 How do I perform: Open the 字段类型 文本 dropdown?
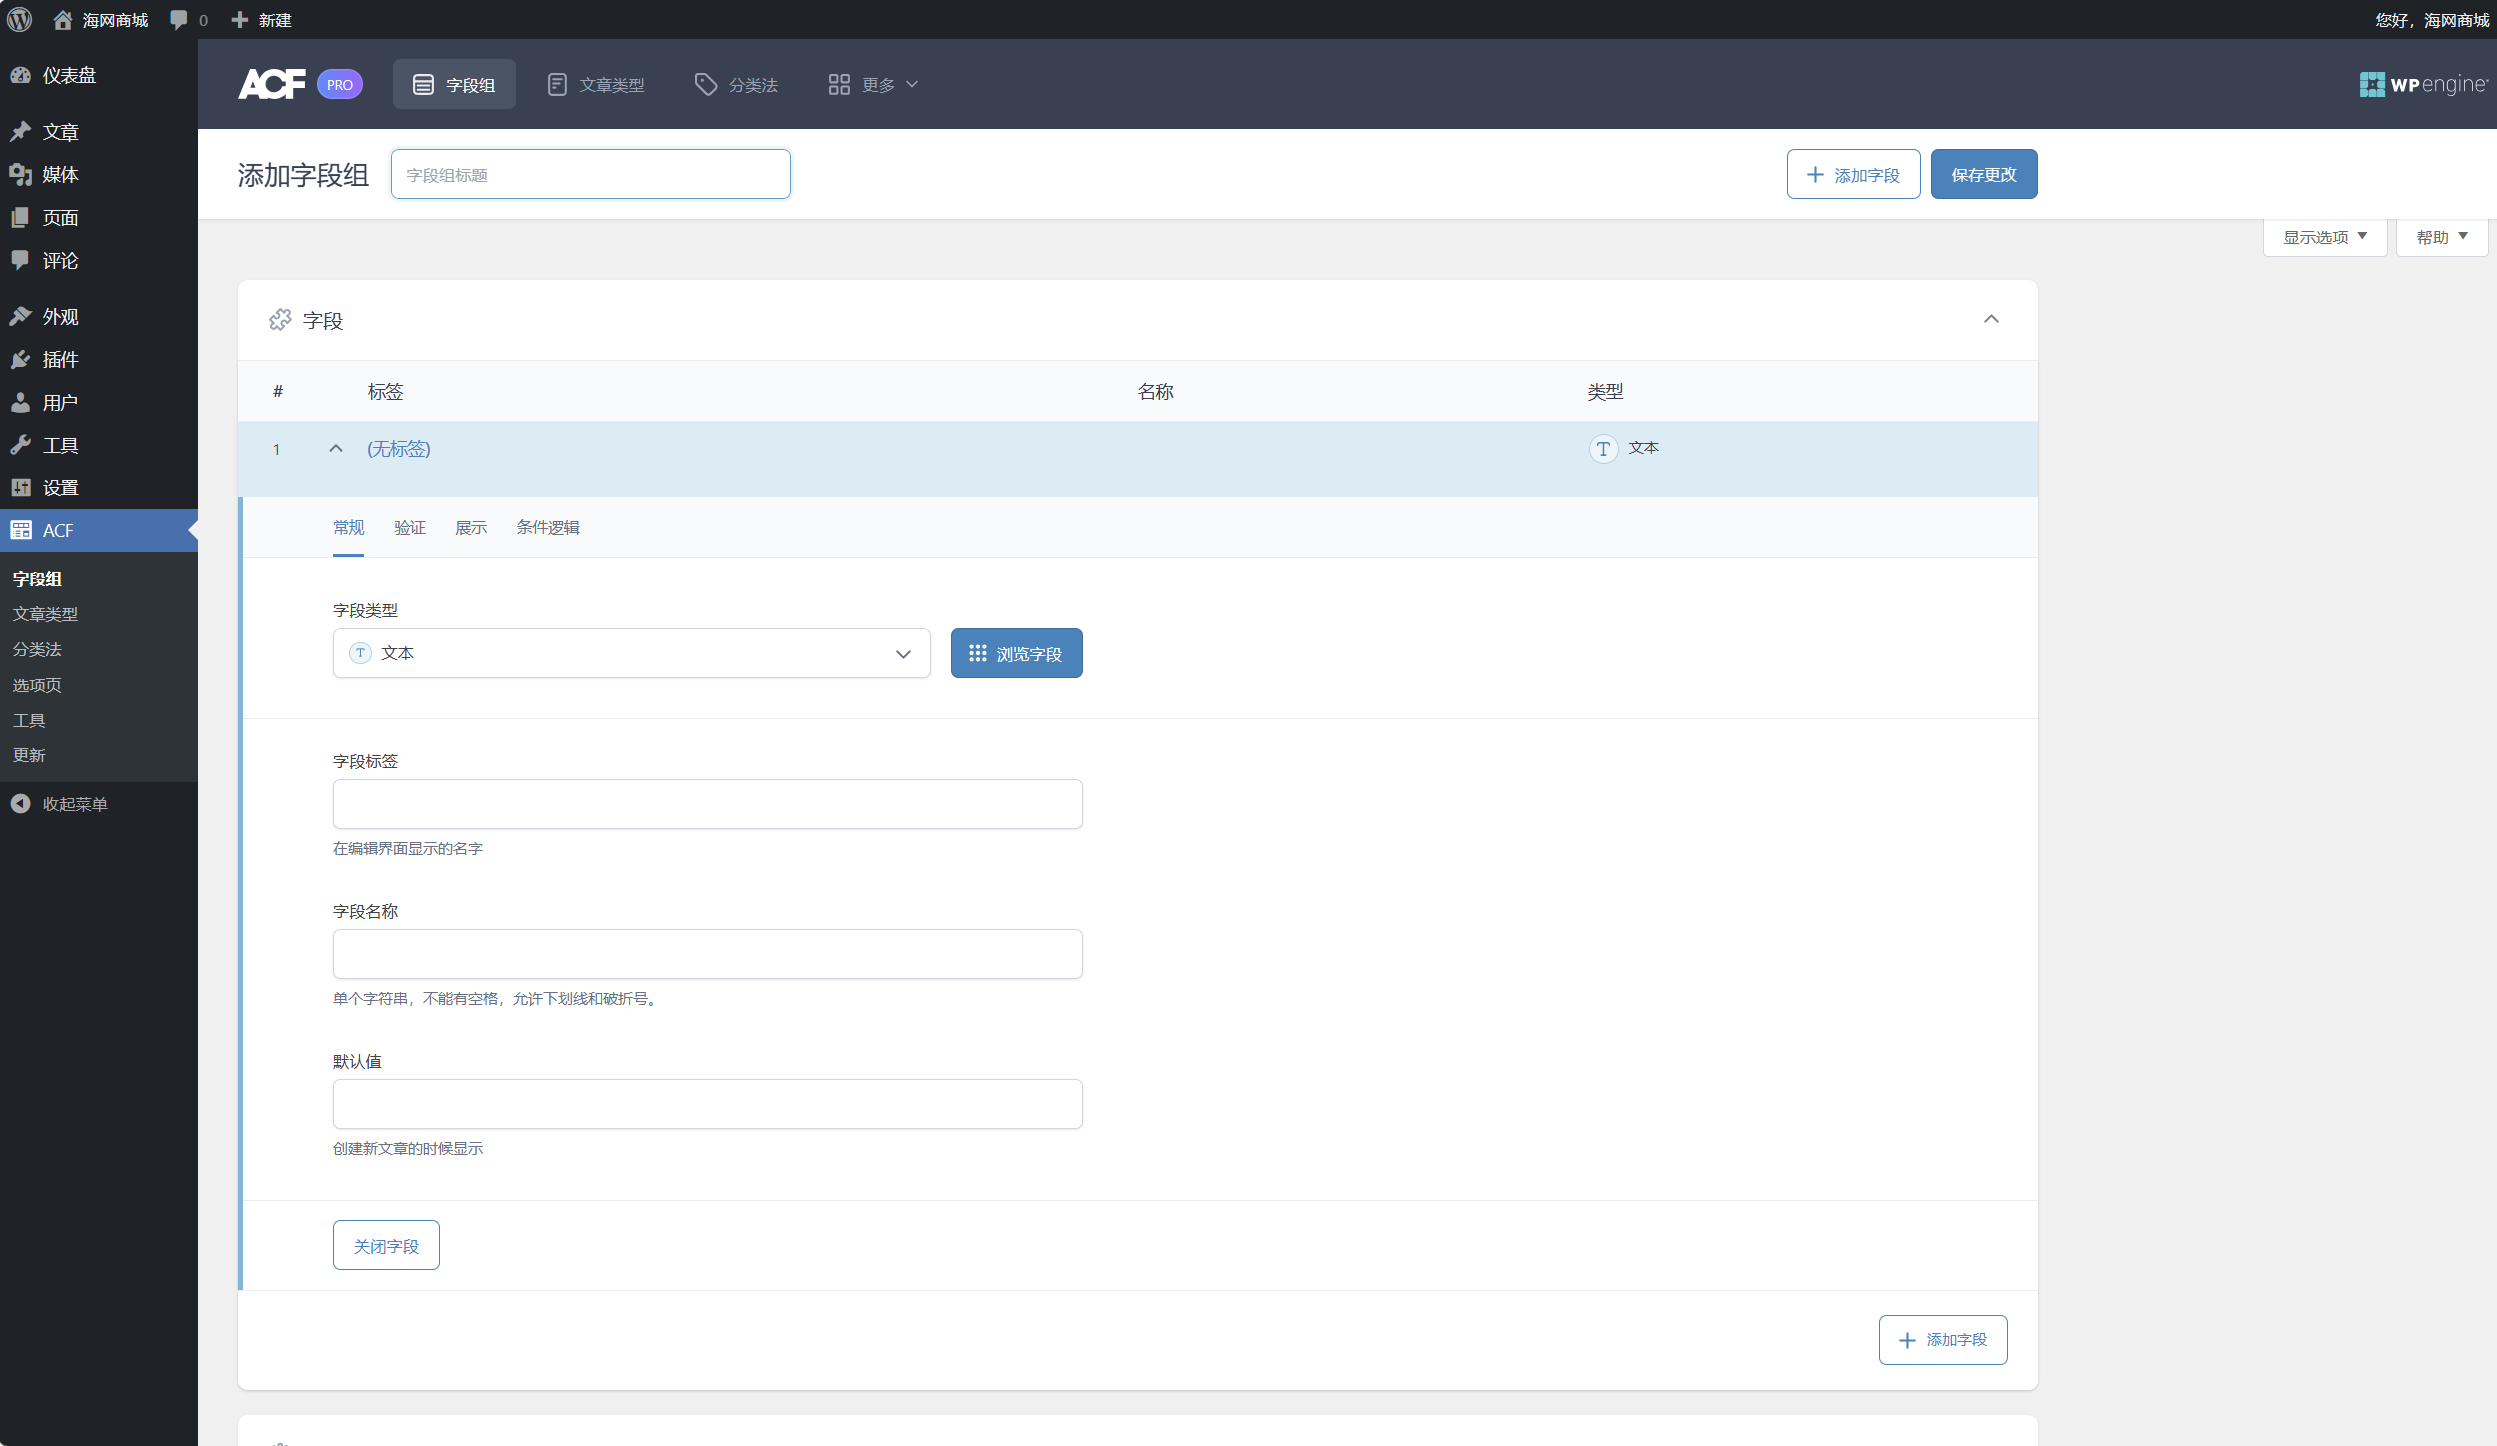(x=632, y=653)
